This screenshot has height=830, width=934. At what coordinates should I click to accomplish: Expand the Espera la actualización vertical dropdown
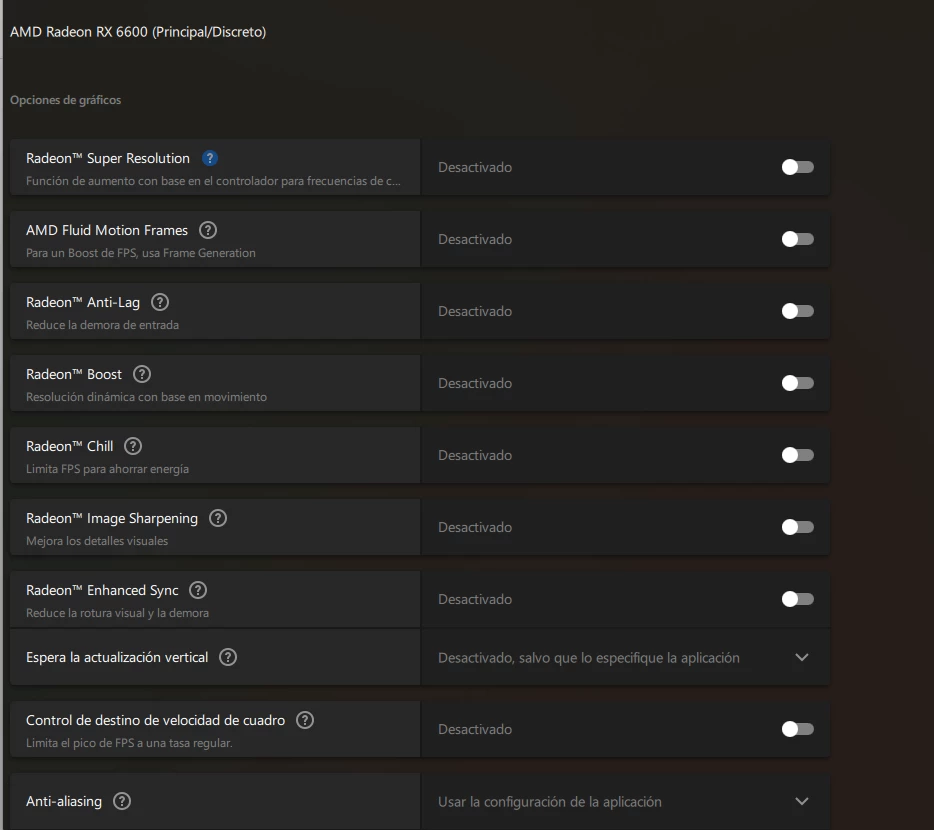click(802, 657)
